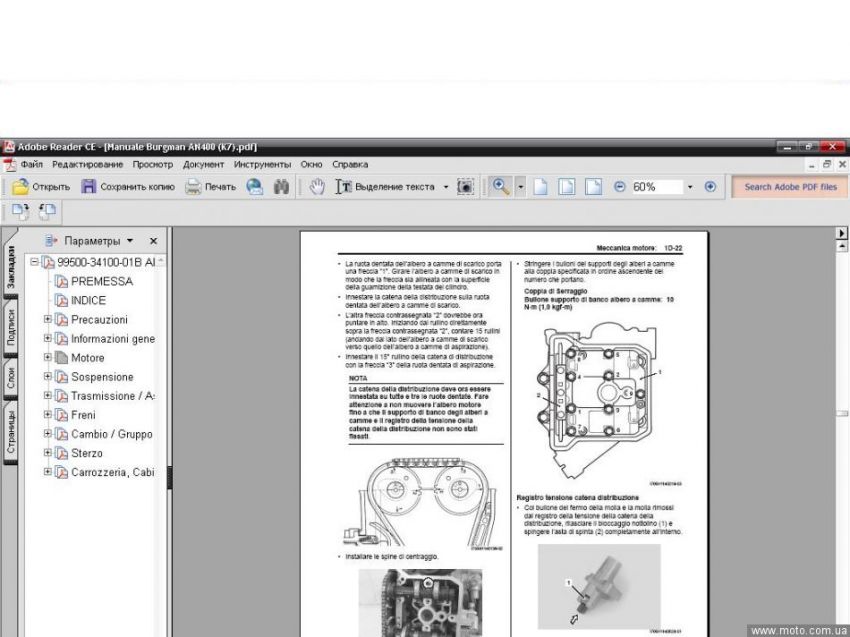Click the Печать printer icon

(x=193, y=187)
